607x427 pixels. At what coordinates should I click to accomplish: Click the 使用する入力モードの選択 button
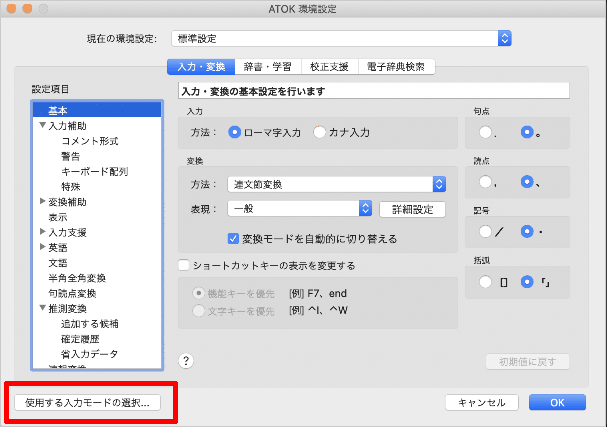pos(86,402)
